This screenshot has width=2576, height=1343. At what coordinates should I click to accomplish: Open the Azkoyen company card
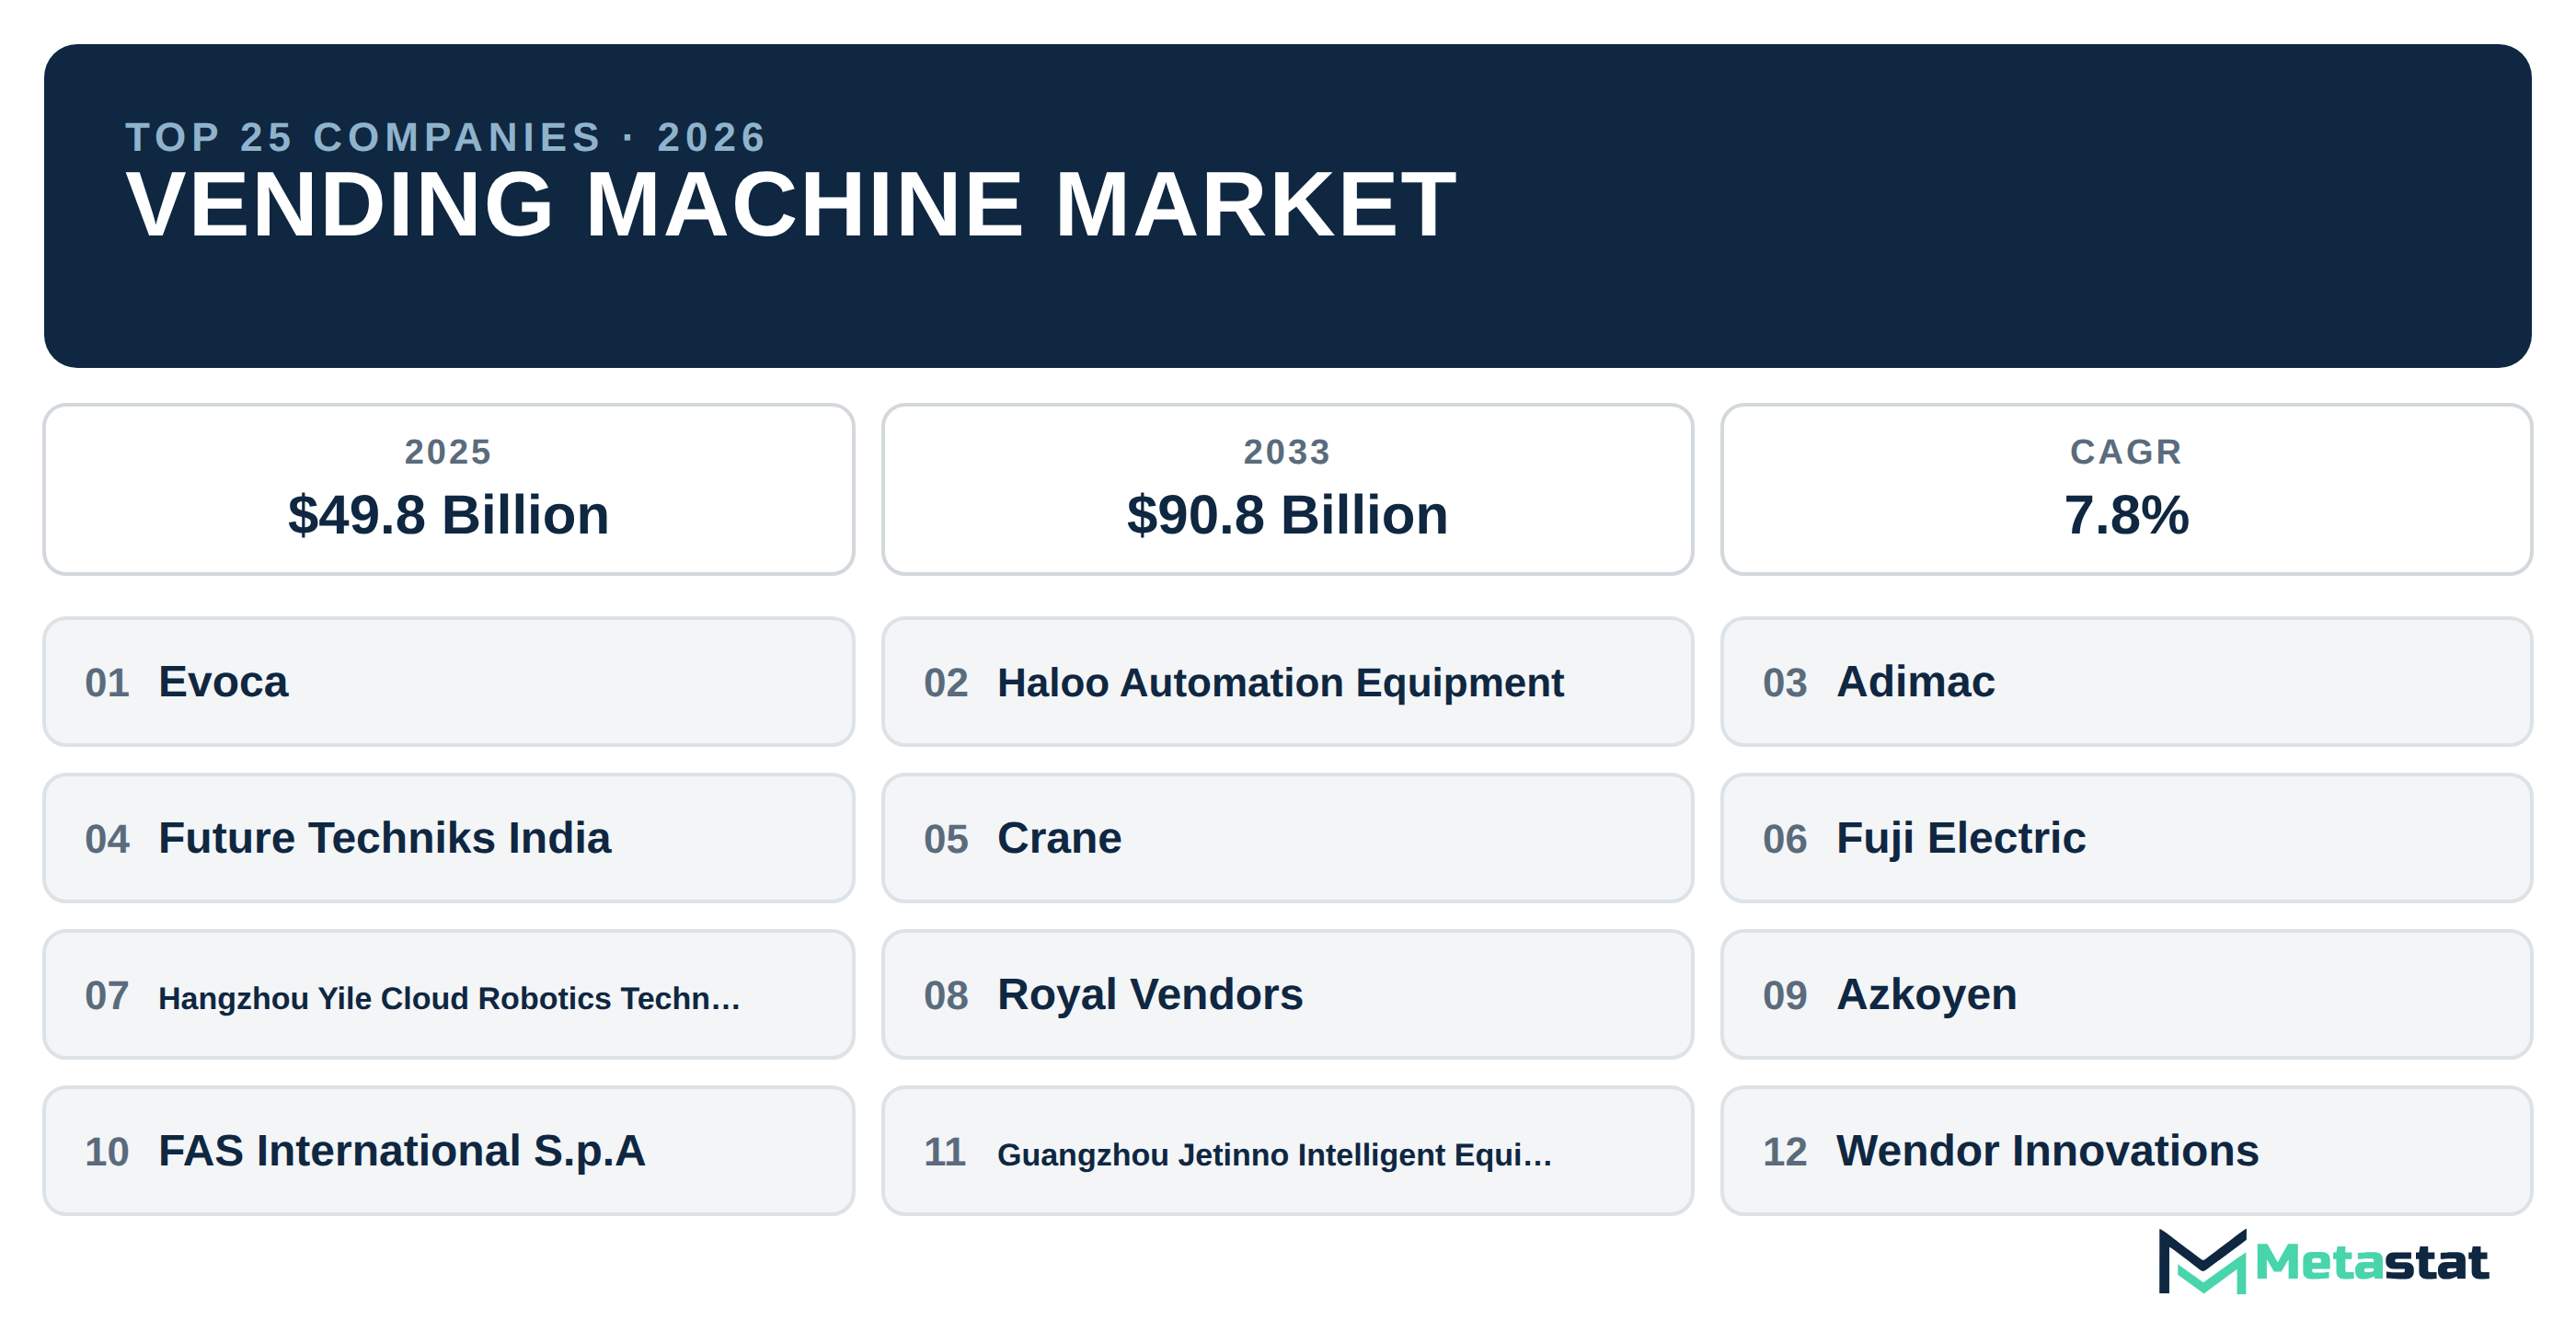pos(2127,995)
